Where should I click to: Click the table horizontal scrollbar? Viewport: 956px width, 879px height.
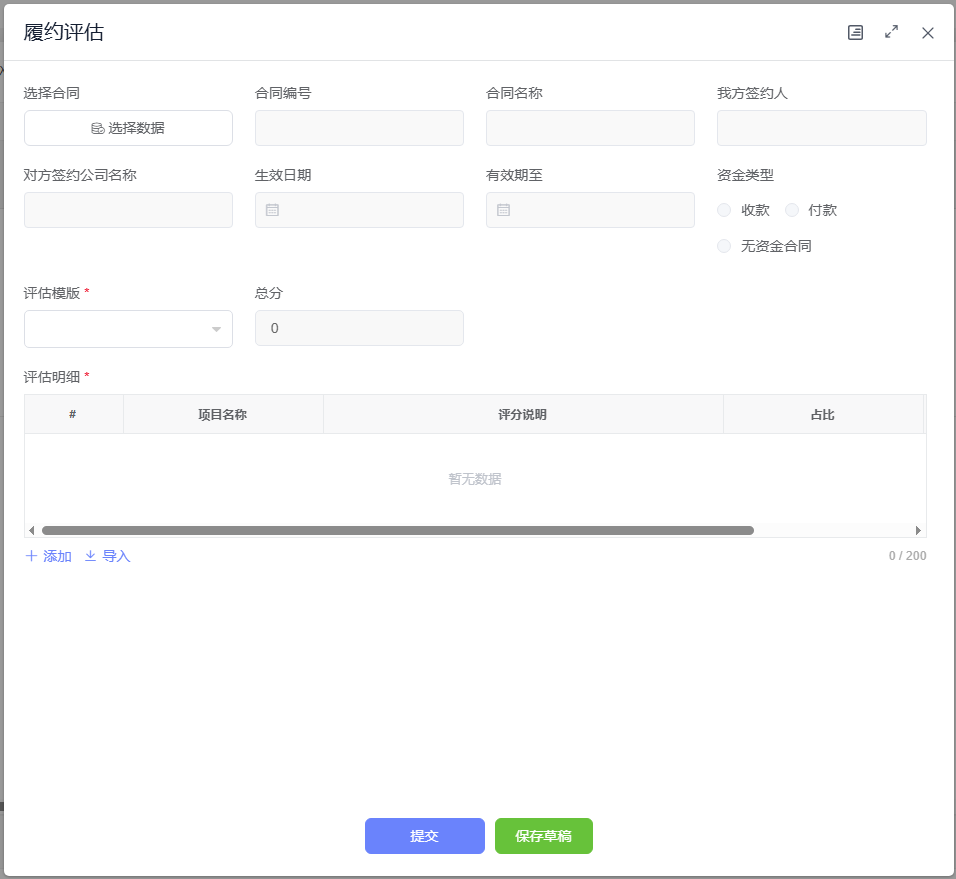click(397, 530)
